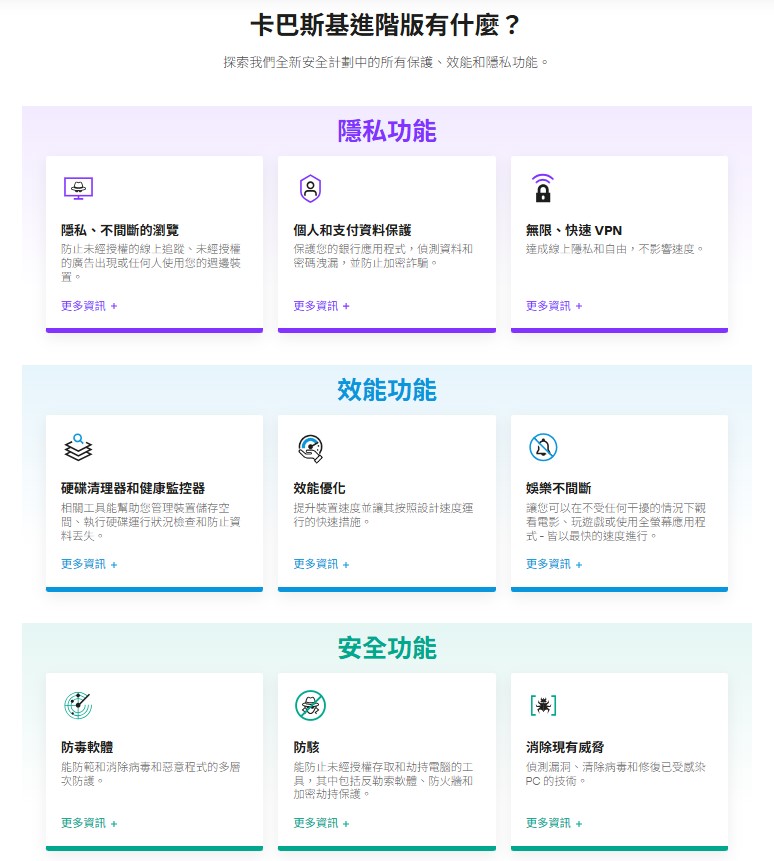Viewport: 774px width, 861px height.
Task: Expand 更多資訊 under 隱私、不間斷的瀏覽
Action: pos(89,306)
